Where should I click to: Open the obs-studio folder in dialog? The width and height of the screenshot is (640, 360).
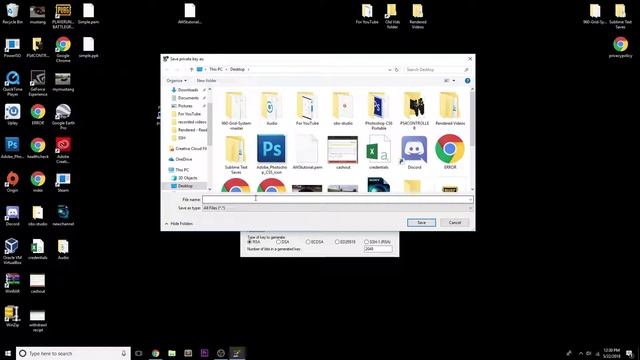[x=343, y=109]
